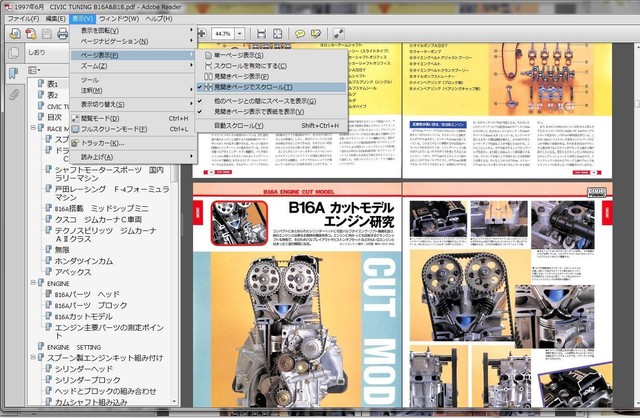The height and width of the screenshot is (418, 640).
Task: Toggle 見開きページでスクロール checked option
Action: pyautogui.click(x=271, y=87)
